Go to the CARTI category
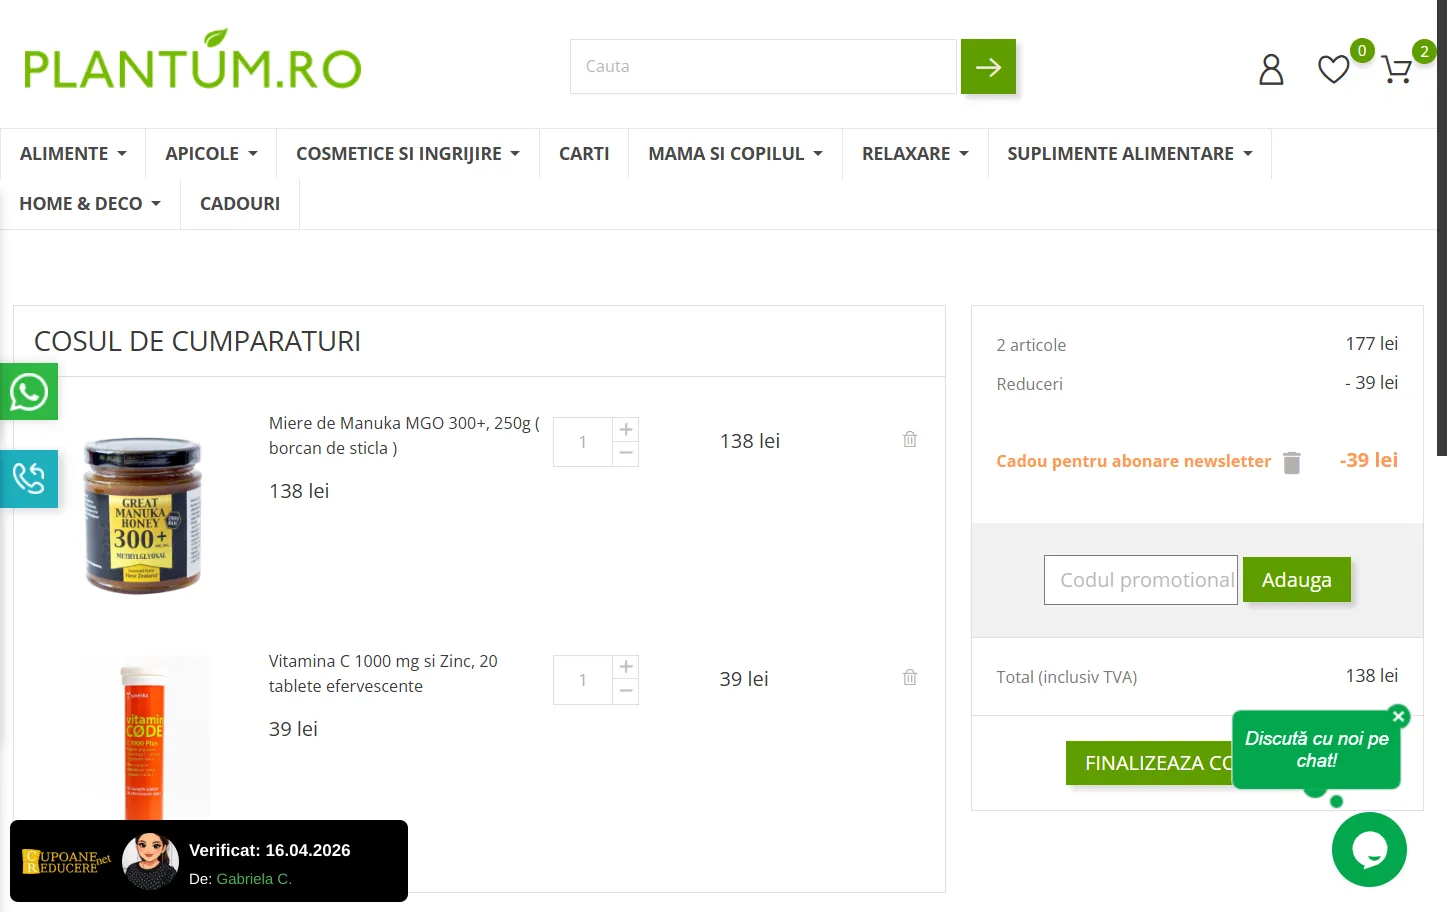This screenshot has width=1447, height=912. click(584, 154)
